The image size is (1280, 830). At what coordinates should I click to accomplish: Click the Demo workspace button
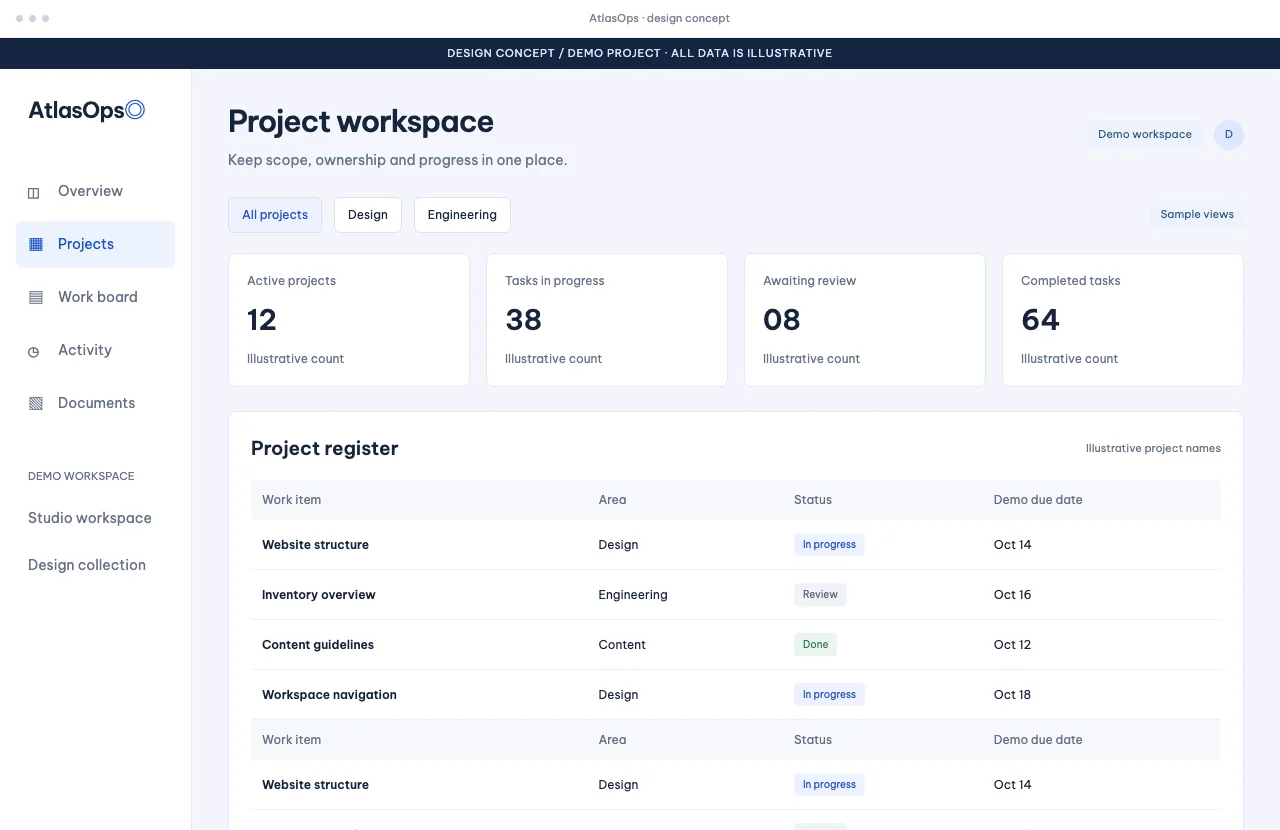tap(1145, 134)
